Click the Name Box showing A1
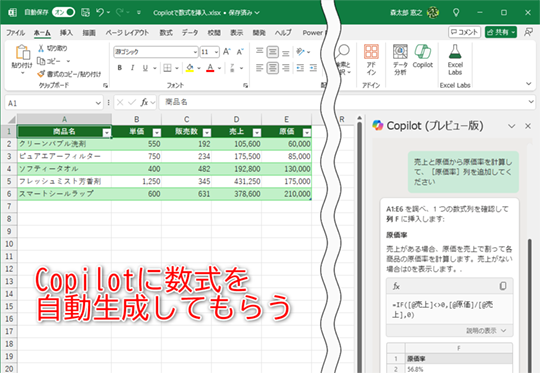 [x=54, y=103]
